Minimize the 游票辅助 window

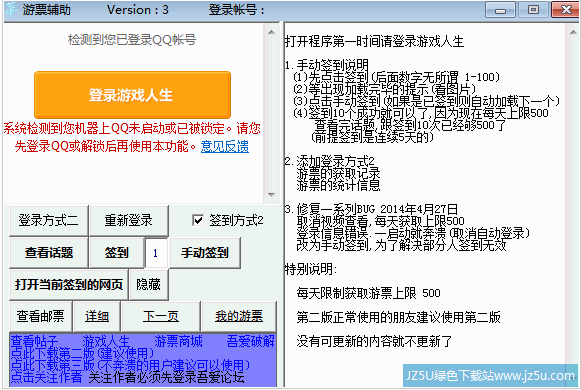tap(500, 10)
